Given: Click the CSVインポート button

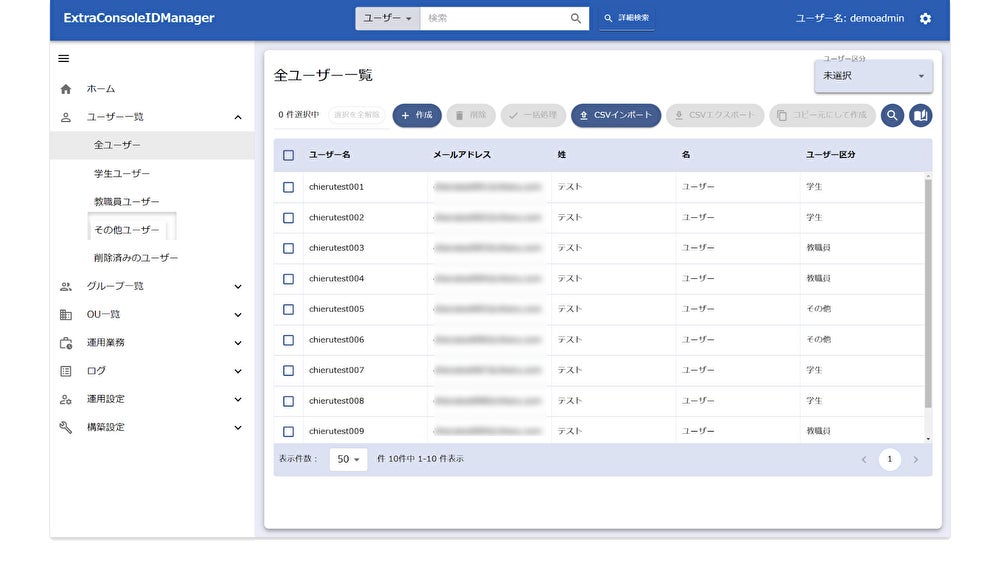Looking at the screenshot, I should [615, 116].
